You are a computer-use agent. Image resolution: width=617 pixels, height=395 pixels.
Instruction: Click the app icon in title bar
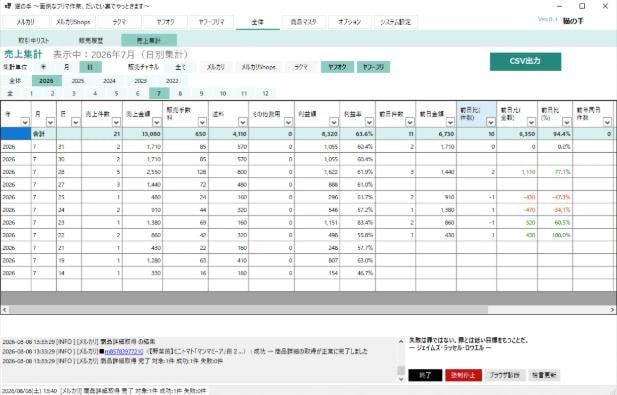click(7, 6)
